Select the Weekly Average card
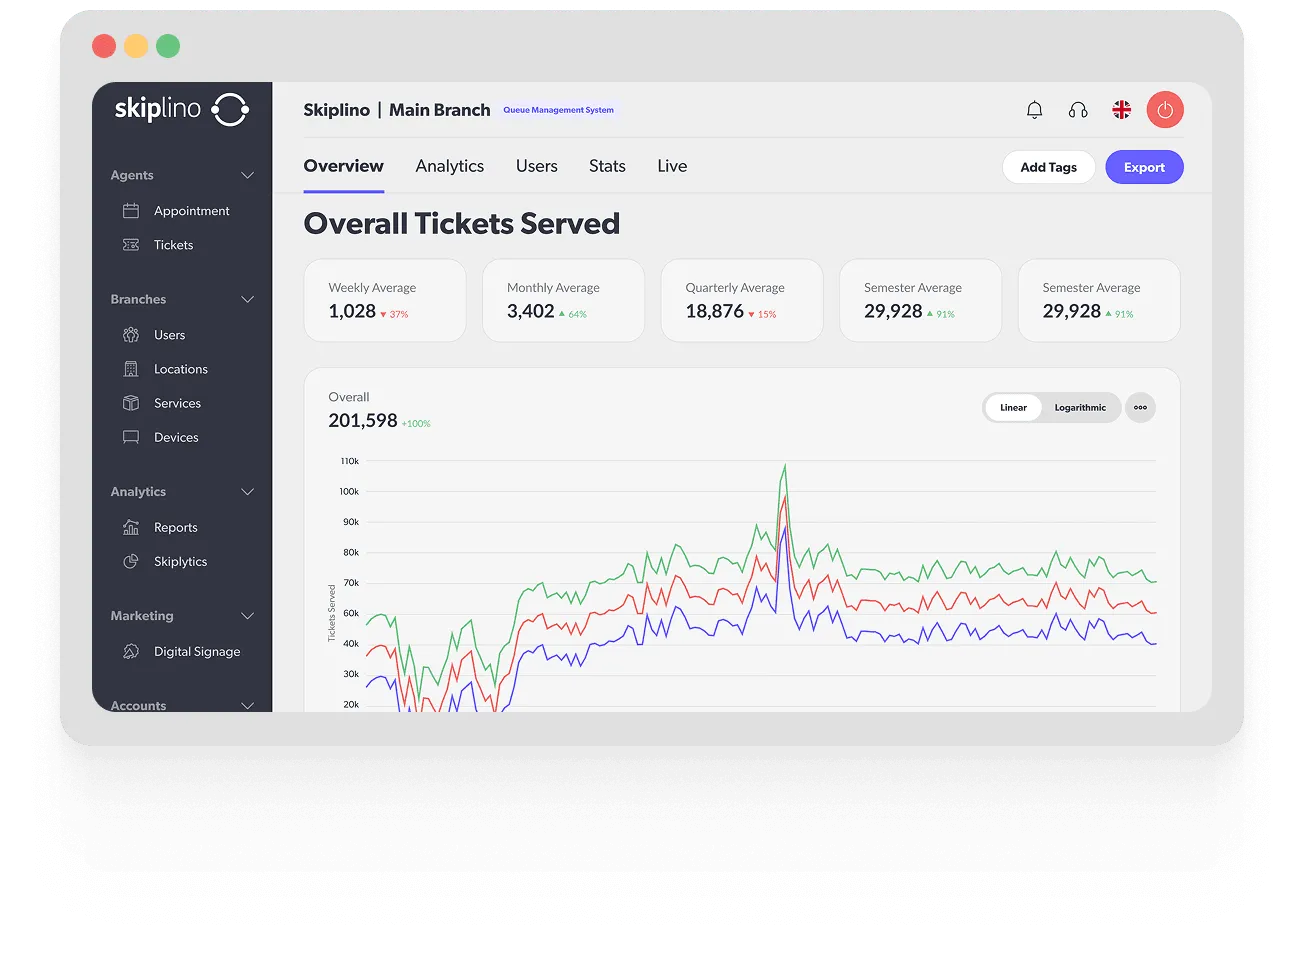Viewport: 1304px width, 958px height. (x=385, y=301)
